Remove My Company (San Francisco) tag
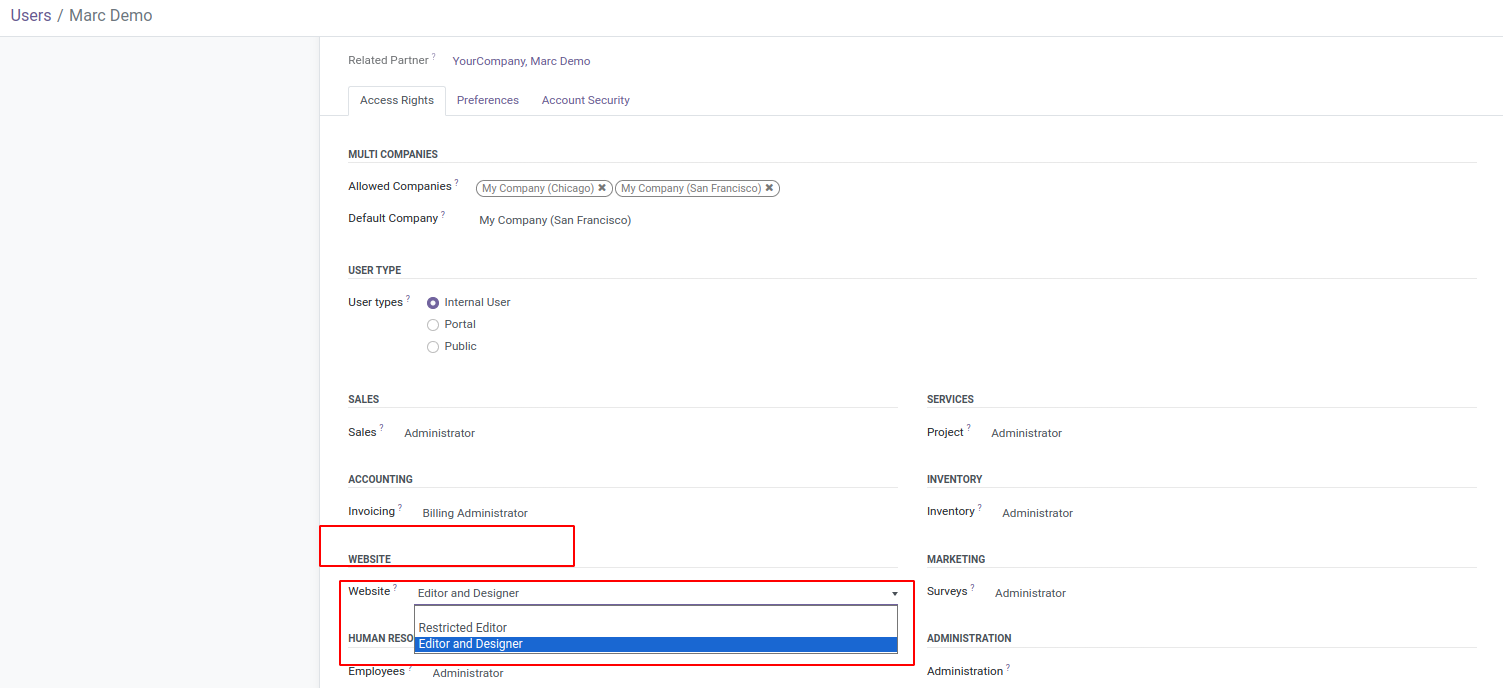The width and height of the screenshot is (1503, 688). pos(769,188)
